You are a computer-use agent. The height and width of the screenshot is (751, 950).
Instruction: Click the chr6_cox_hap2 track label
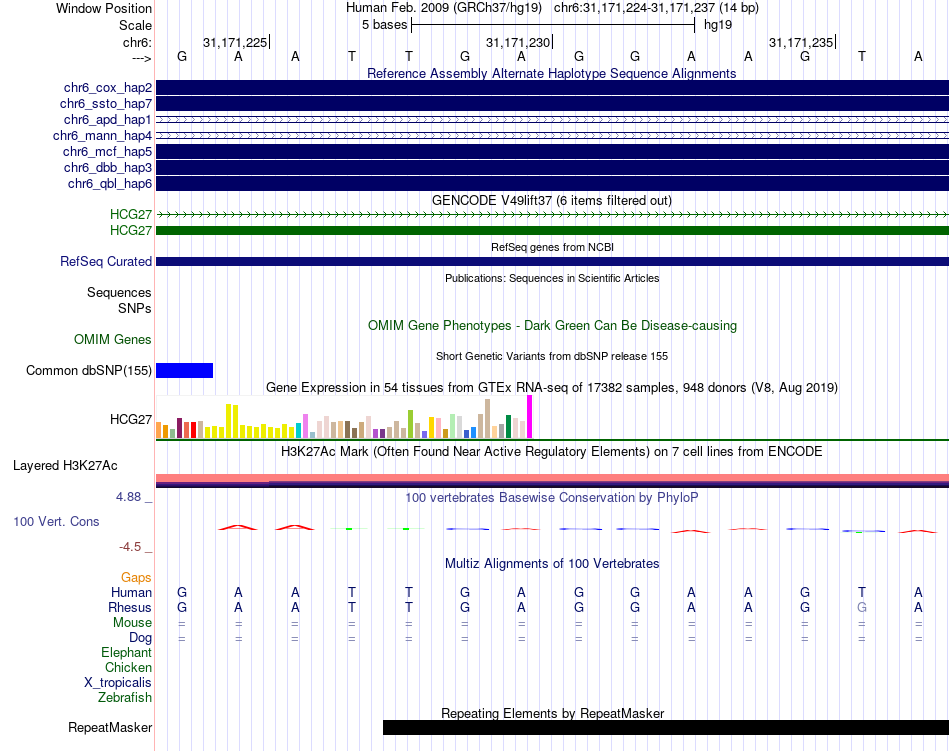(108, 88)
